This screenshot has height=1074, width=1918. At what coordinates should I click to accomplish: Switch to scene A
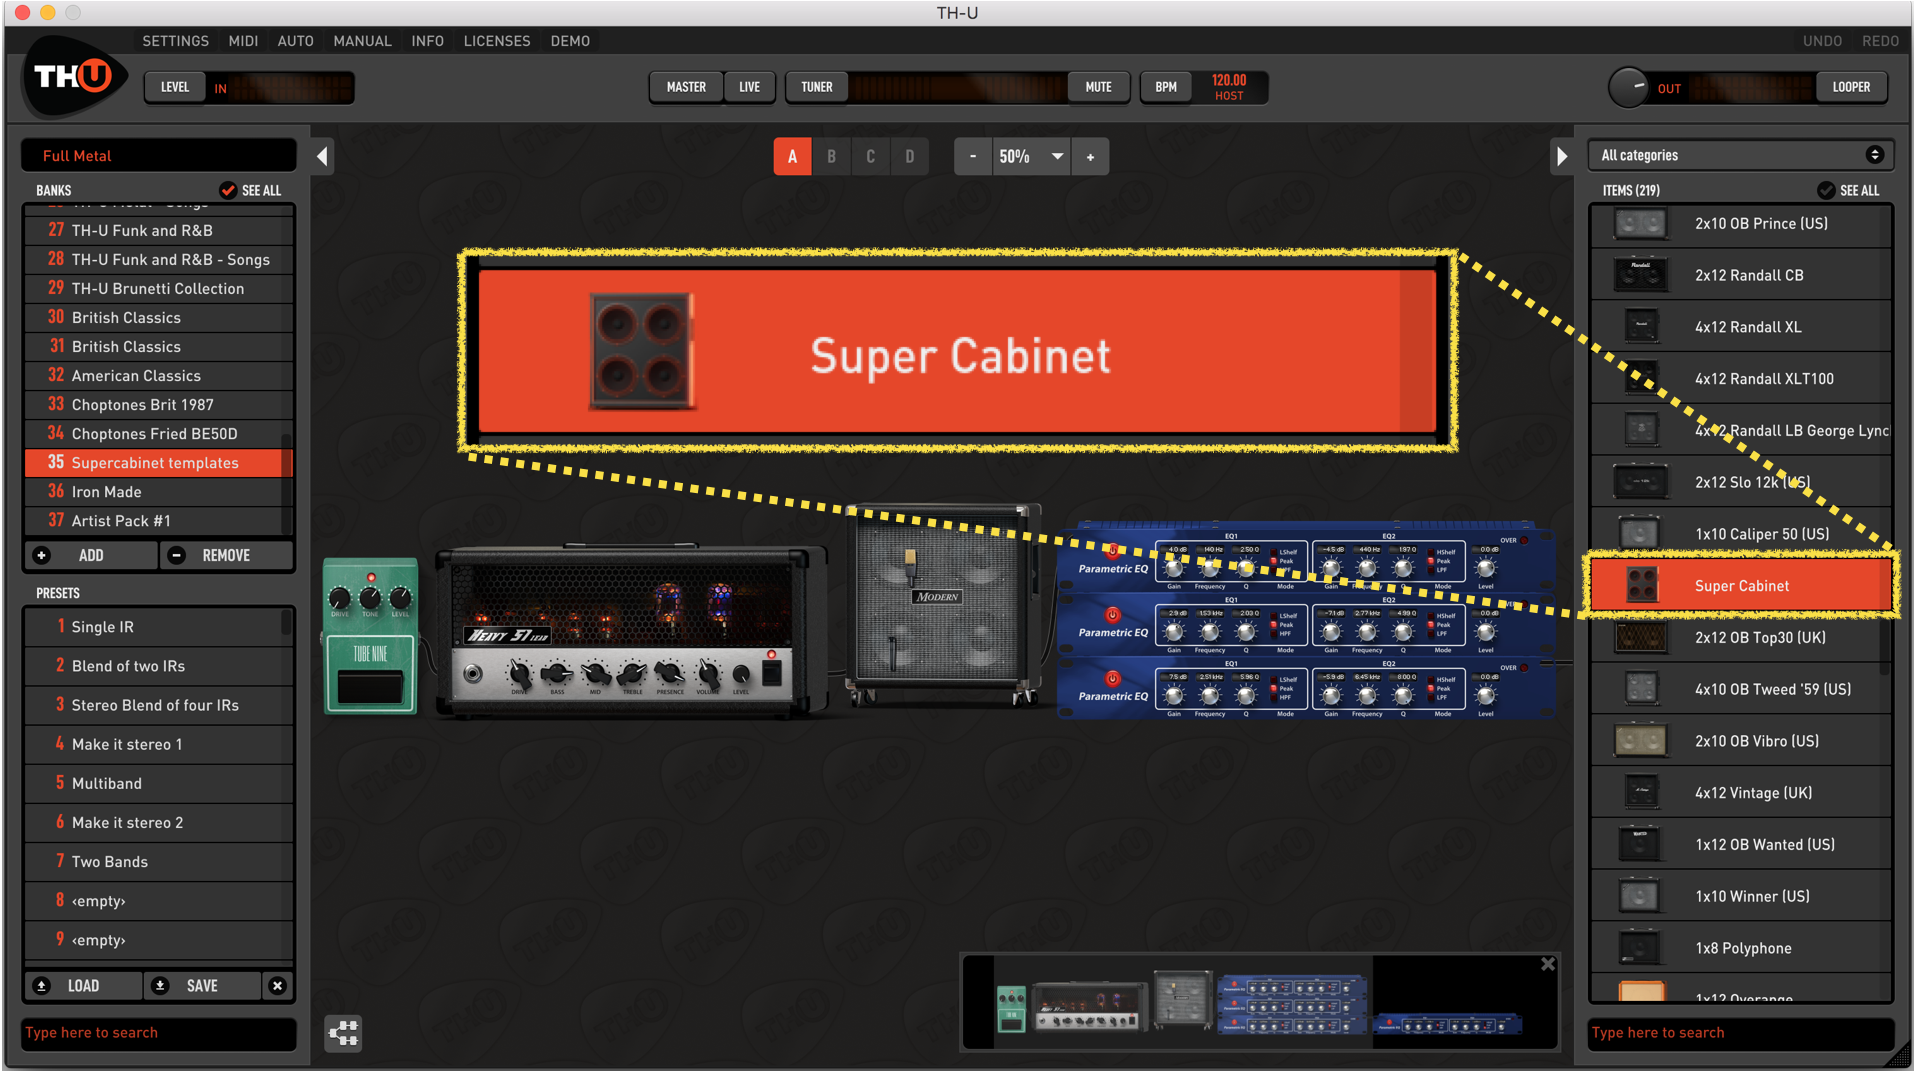(x=792, y=157)
